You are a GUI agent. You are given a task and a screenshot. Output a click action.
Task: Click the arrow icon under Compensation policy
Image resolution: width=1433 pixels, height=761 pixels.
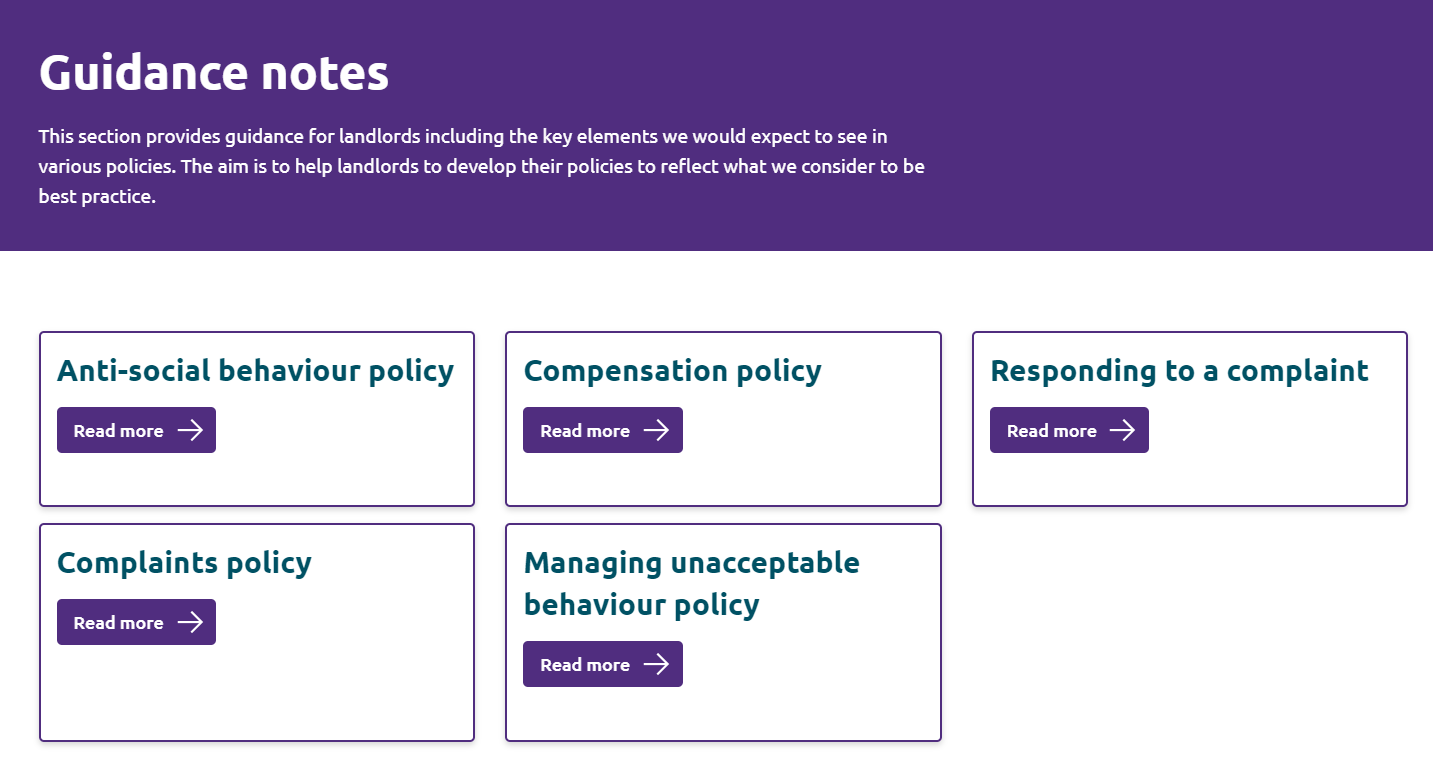pos(656,430)
